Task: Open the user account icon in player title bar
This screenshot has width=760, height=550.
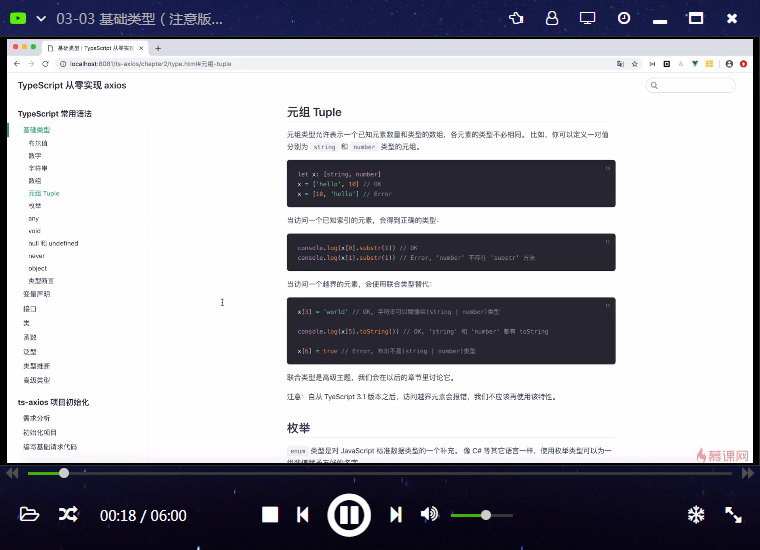Action: (552, 18)
